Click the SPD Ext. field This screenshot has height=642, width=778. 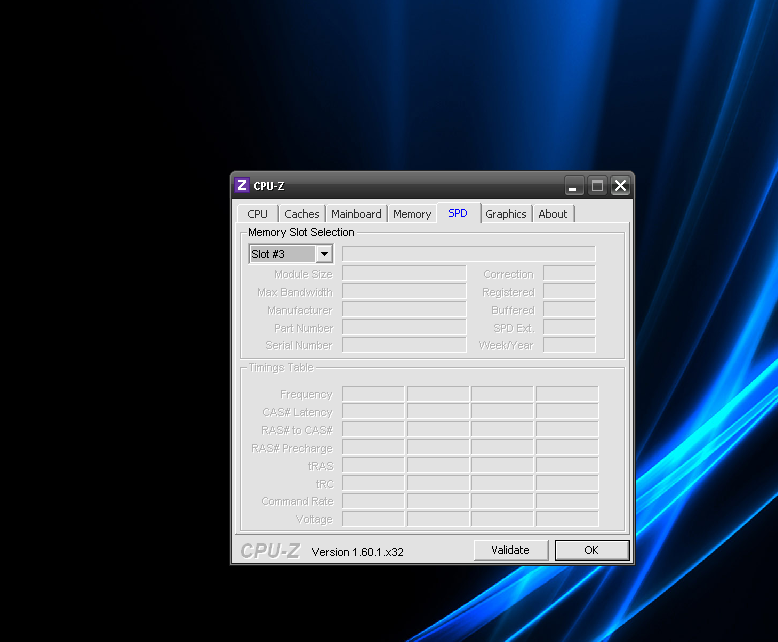569,327
